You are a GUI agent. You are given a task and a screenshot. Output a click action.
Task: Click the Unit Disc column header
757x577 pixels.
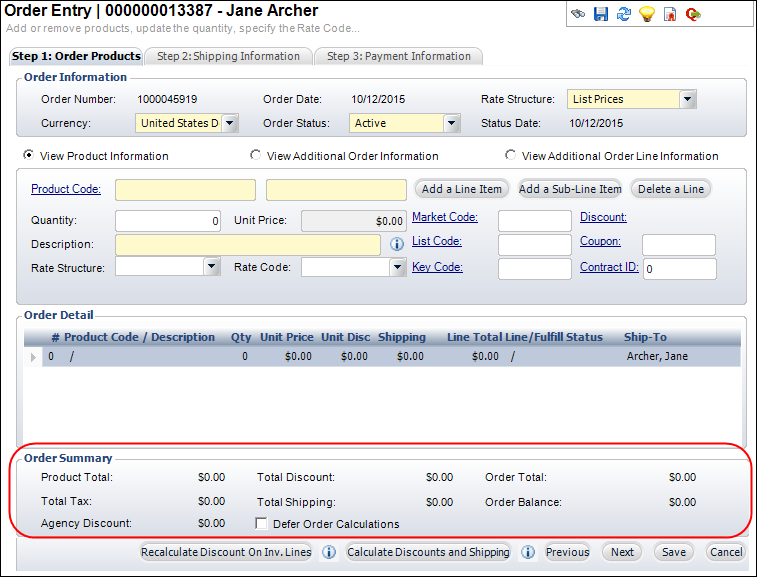[x=346, y=337]
